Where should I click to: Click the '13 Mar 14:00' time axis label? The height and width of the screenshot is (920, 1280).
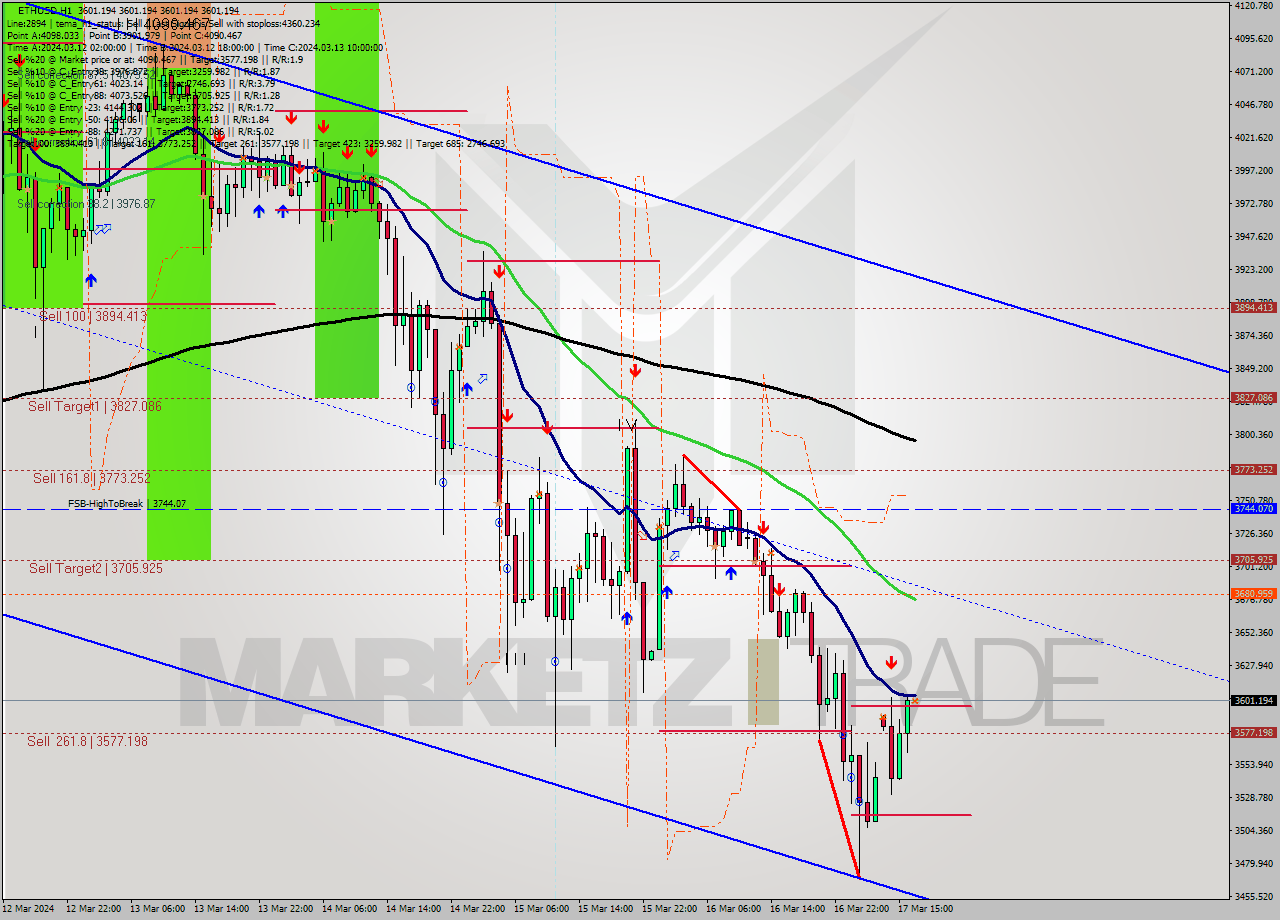click(x=220, y=909)
